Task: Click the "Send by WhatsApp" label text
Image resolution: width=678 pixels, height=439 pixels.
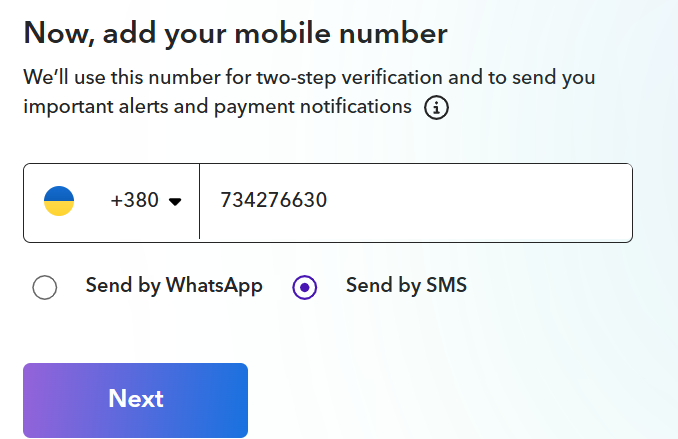Action: (x=174, y=286)
